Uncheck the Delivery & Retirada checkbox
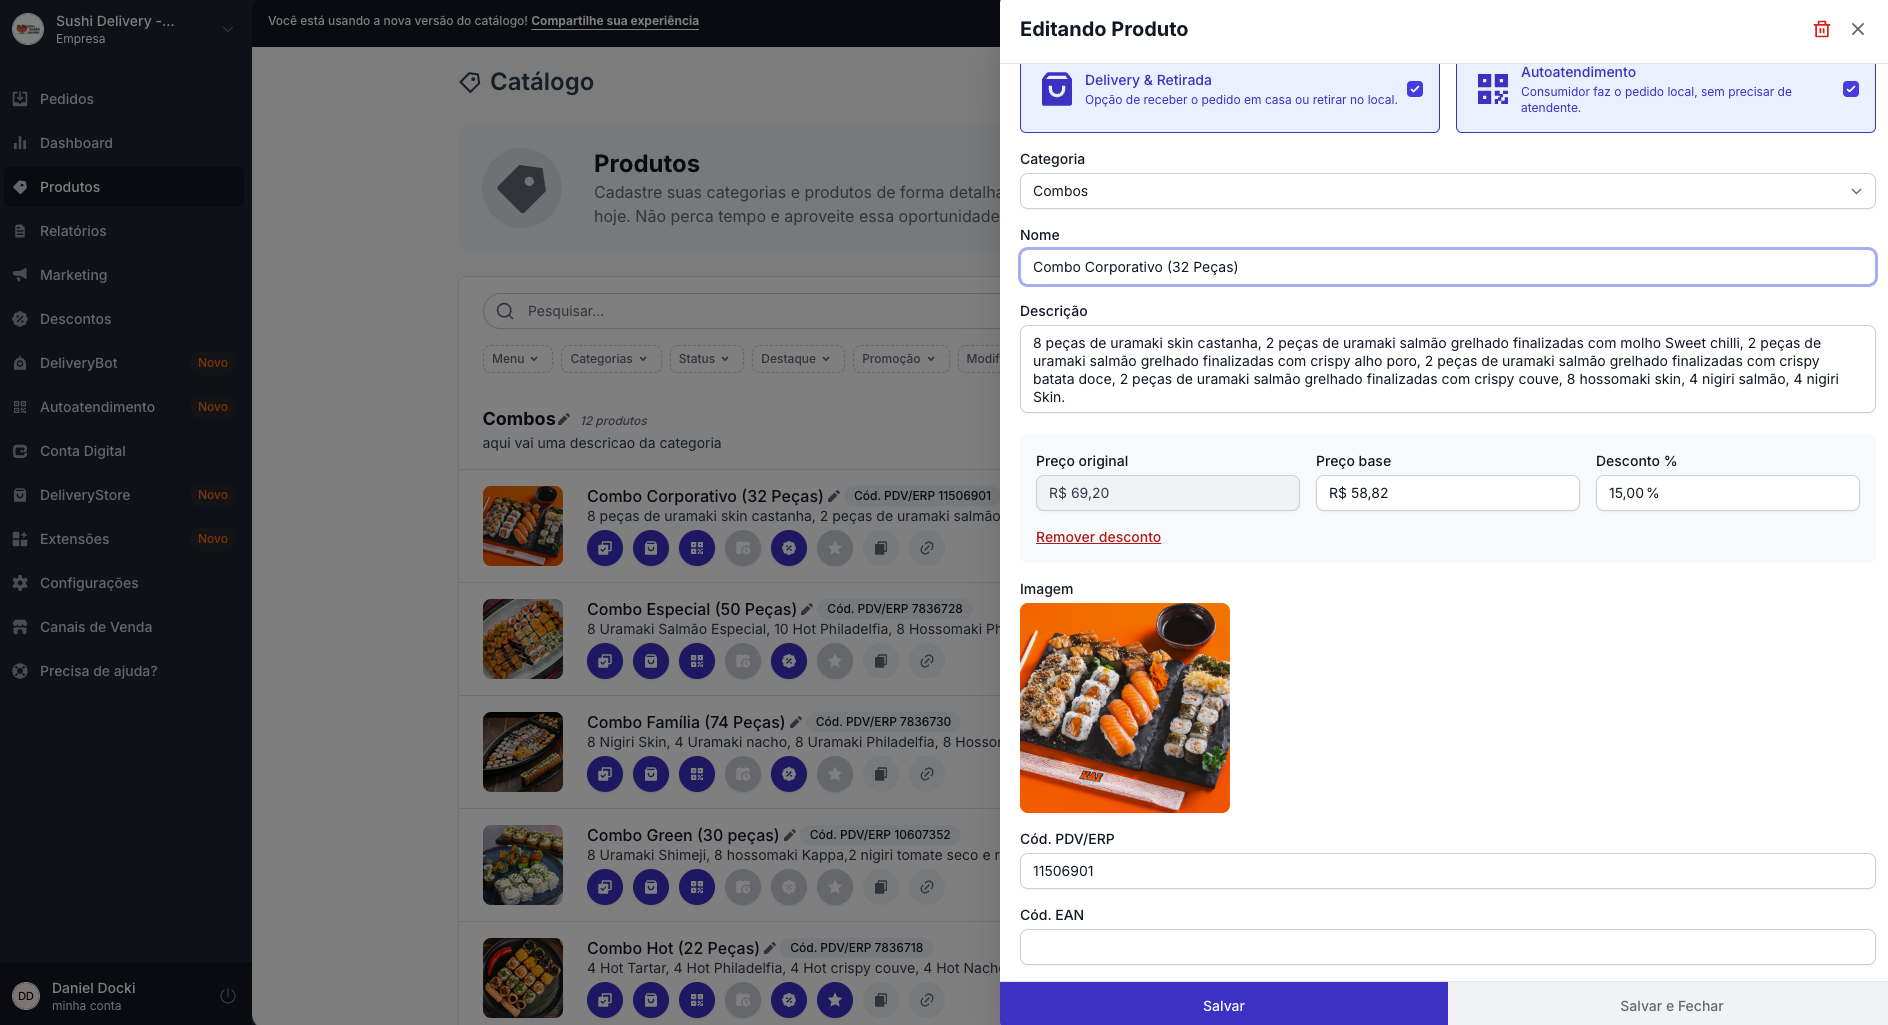The height and width of the screenshot is (1025, 1888). click(x=1415, y=89)
